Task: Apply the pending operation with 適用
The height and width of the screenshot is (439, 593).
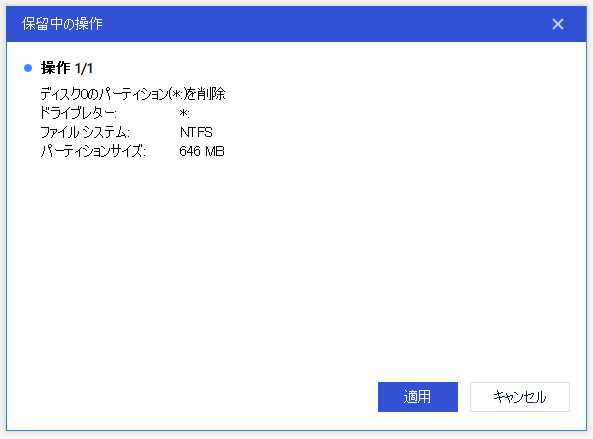Action: tap(418, 397)
